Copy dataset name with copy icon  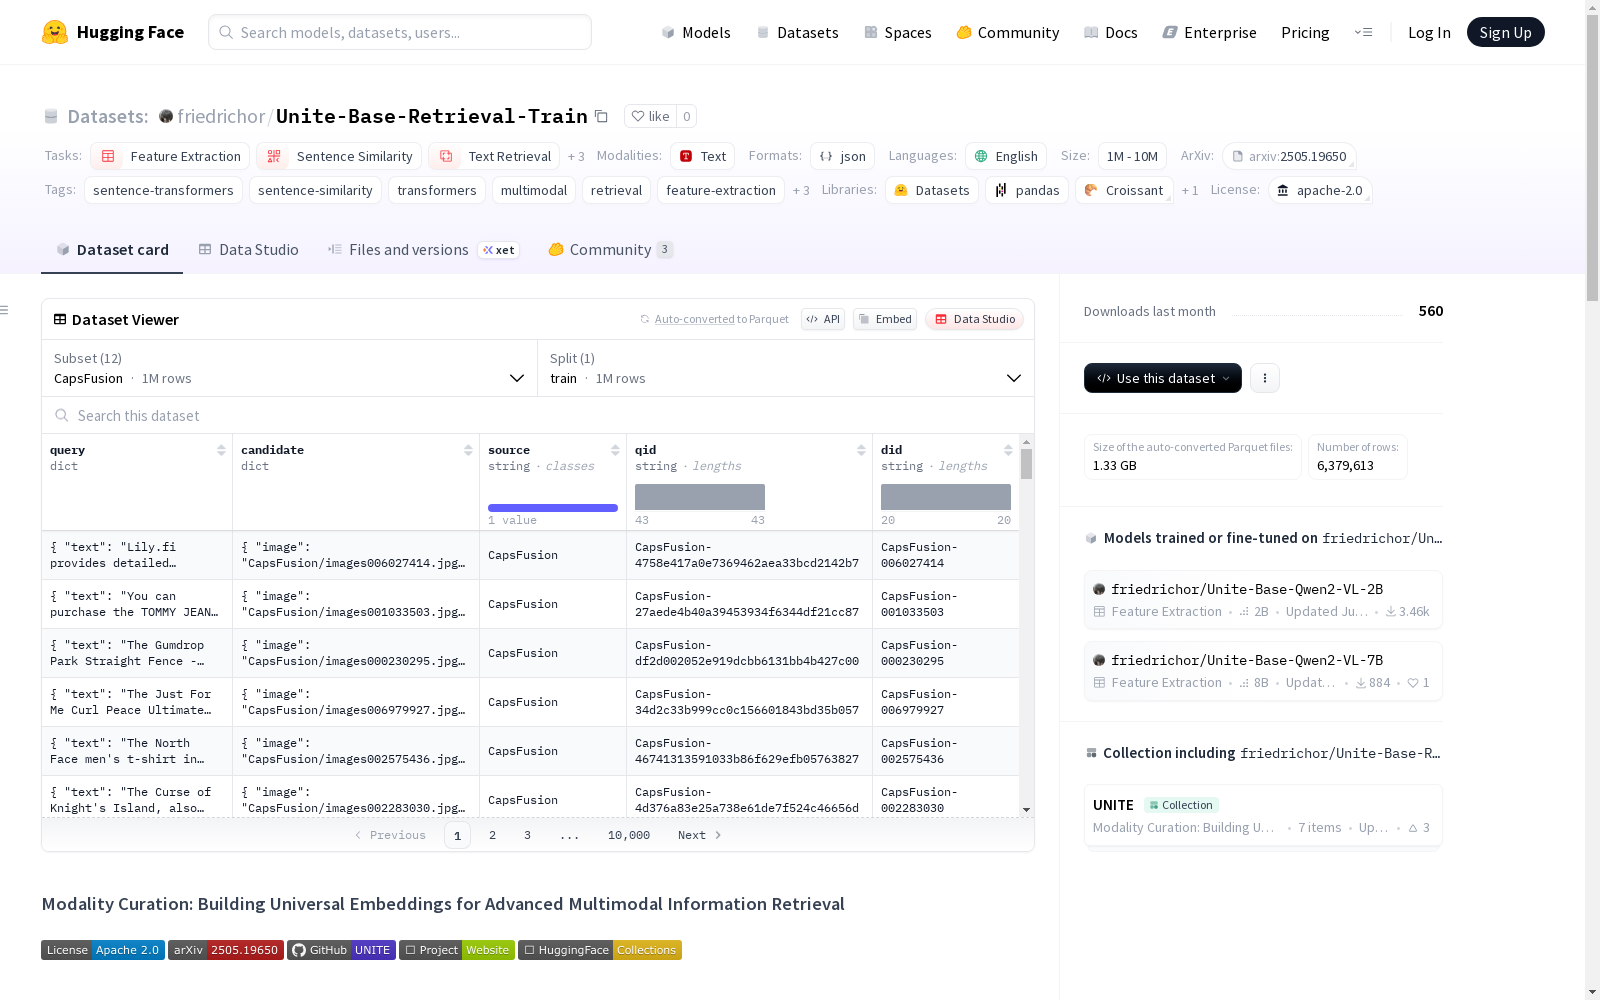coord(601,116)
